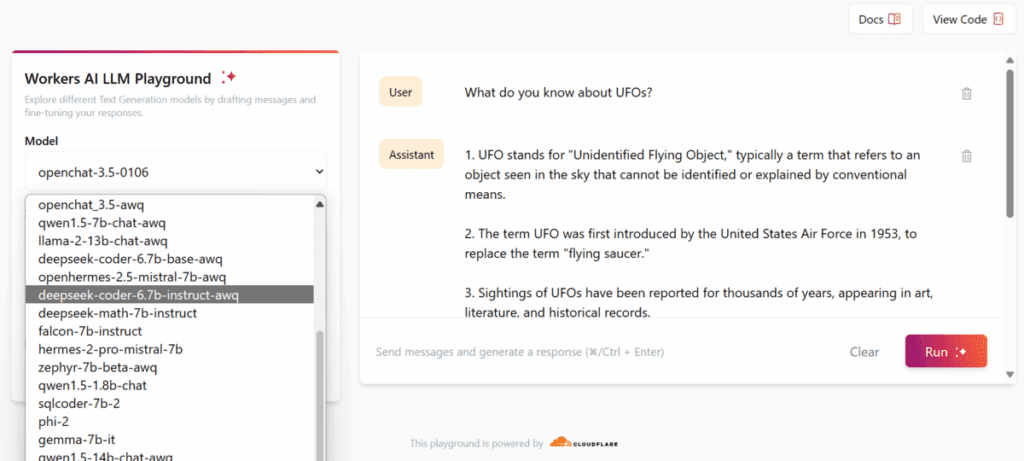Clear the conversation
This screenshot has height=461, width=1024.
[x=864, y=352]
